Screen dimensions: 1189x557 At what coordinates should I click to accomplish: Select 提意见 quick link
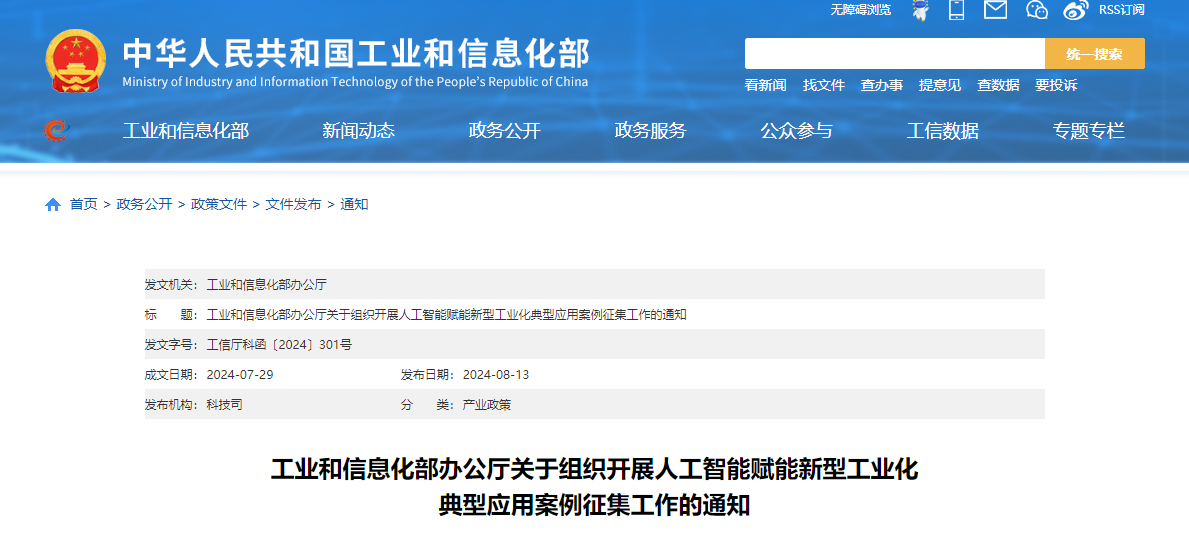pyautogui.click(x=940, y=85)
